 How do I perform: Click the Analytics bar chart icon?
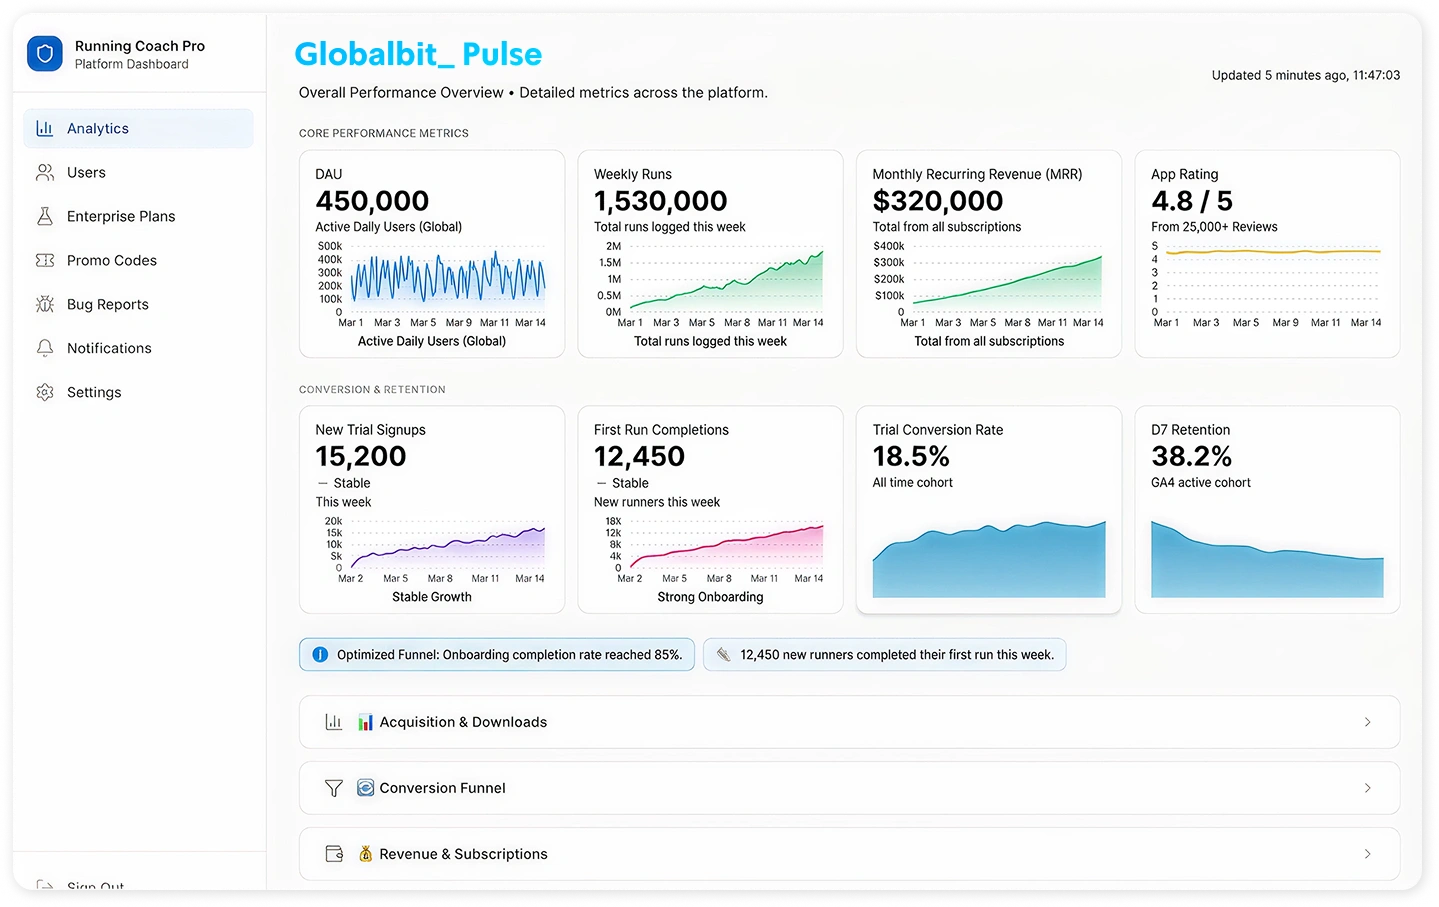pyautogui.click(x=45, y=128)
